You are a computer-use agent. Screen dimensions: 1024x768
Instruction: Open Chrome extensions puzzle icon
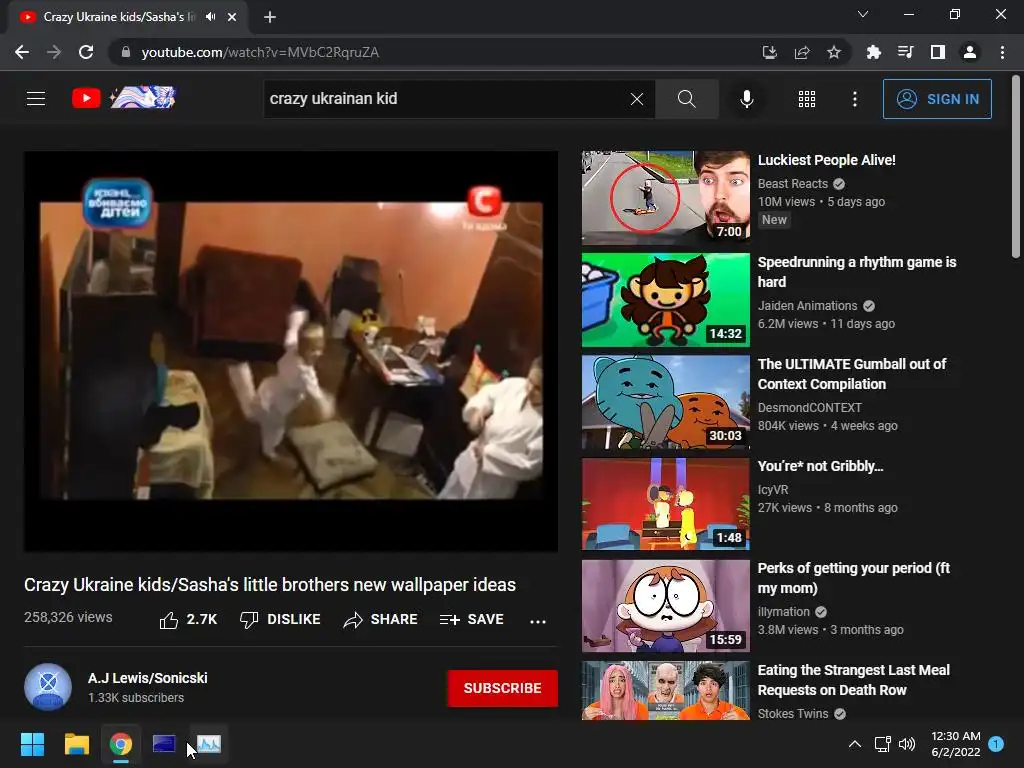(873, 52)
